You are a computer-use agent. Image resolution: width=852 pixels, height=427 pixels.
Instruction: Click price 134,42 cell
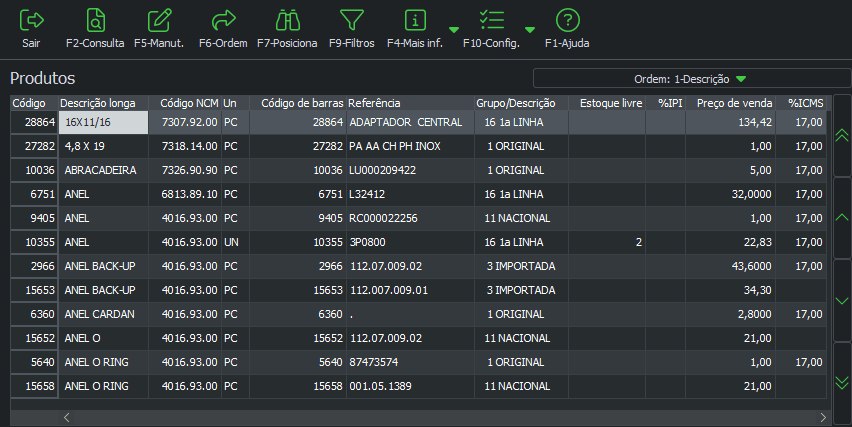[x=730, y=122]
